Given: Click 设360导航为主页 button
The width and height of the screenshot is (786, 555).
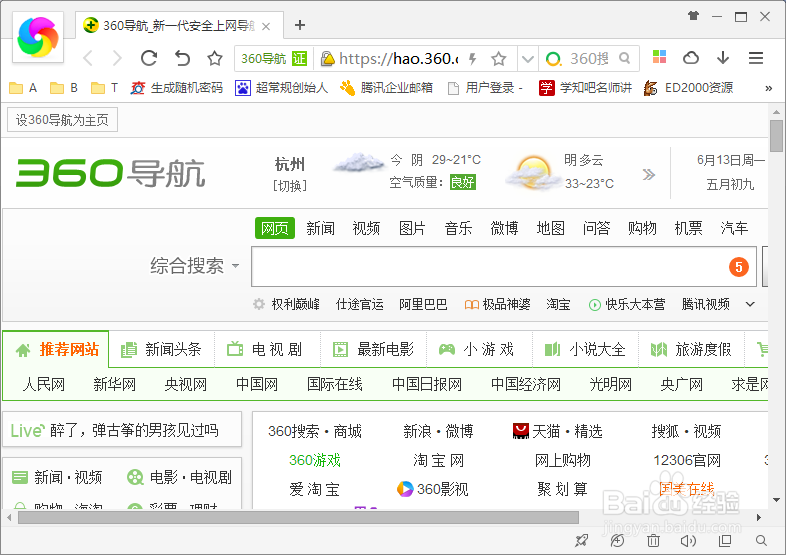Looking at the screenshot, I should 62,120.
